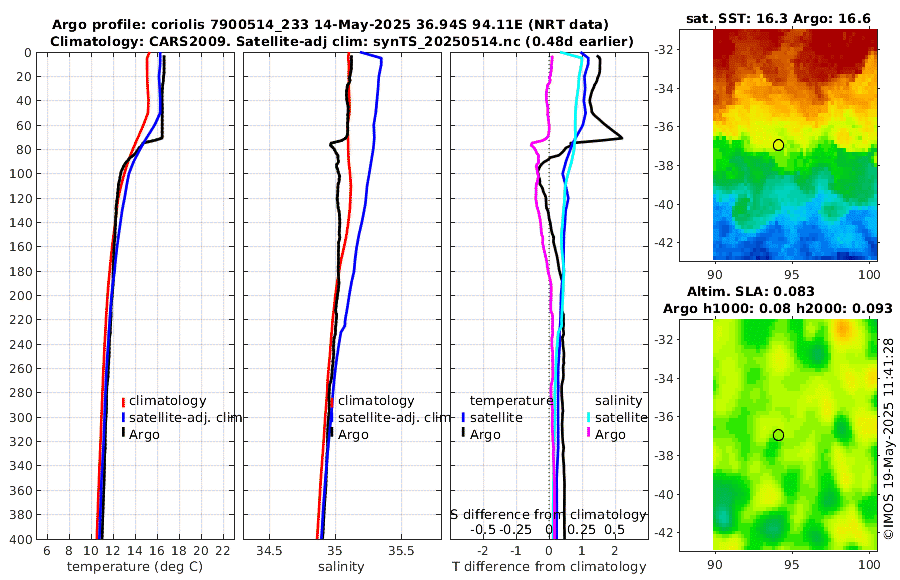Viewport: 900px width, 580px height.
Task: Click red climatology swatch in temperature panel legend
Action: 123,401
